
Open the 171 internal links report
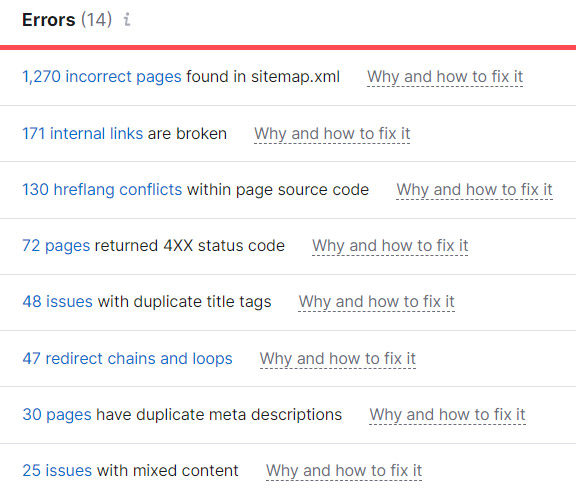pyautogui.click(x=82, y=133)
